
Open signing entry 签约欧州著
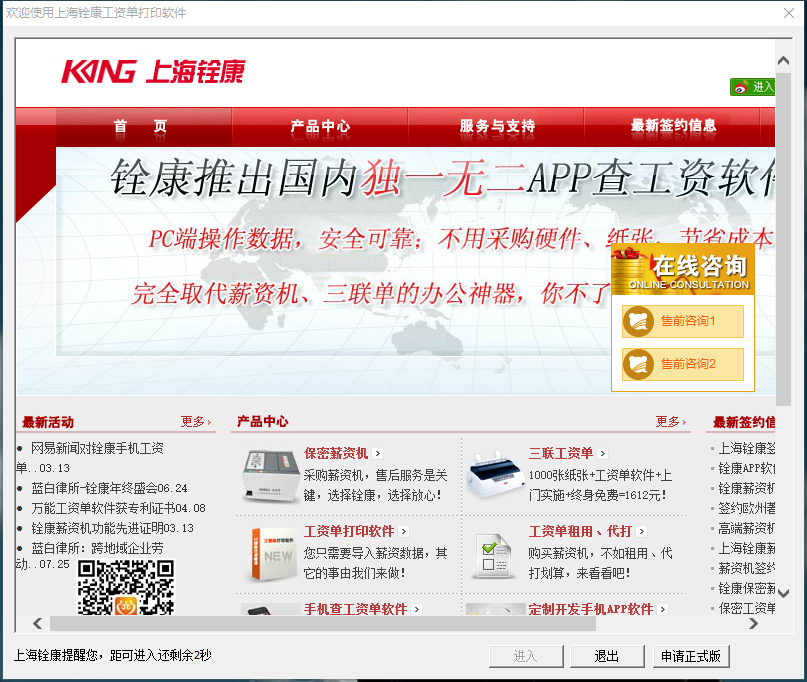click(x=747, y=509)
